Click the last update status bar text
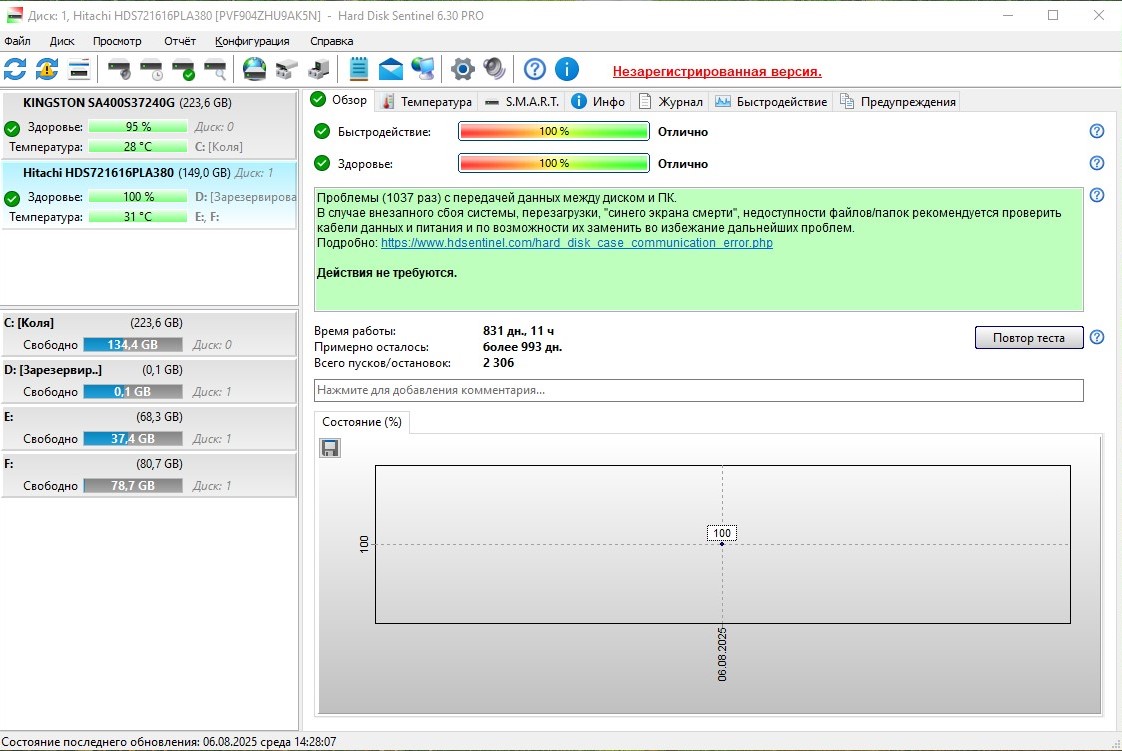The width and height of the screenshot is (1122, 751). (x=169, y=742)
